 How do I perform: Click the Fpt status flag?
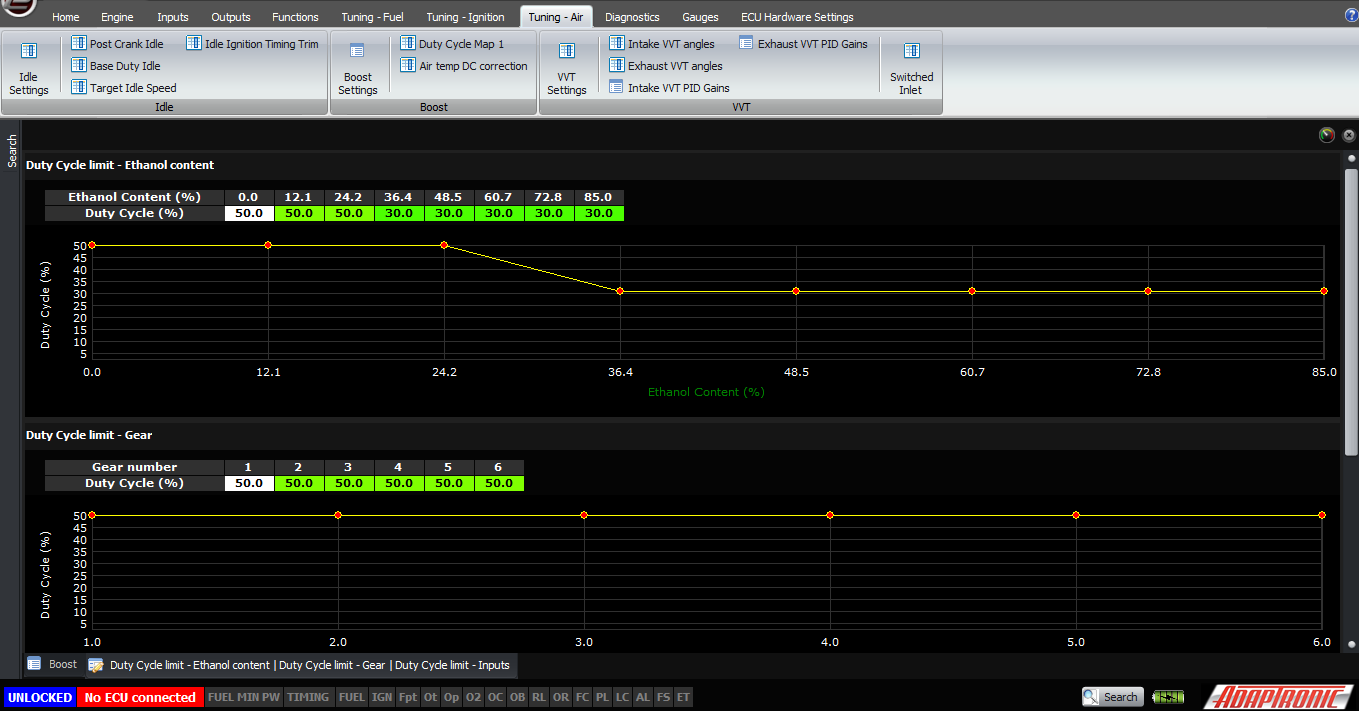click(408, 697)
